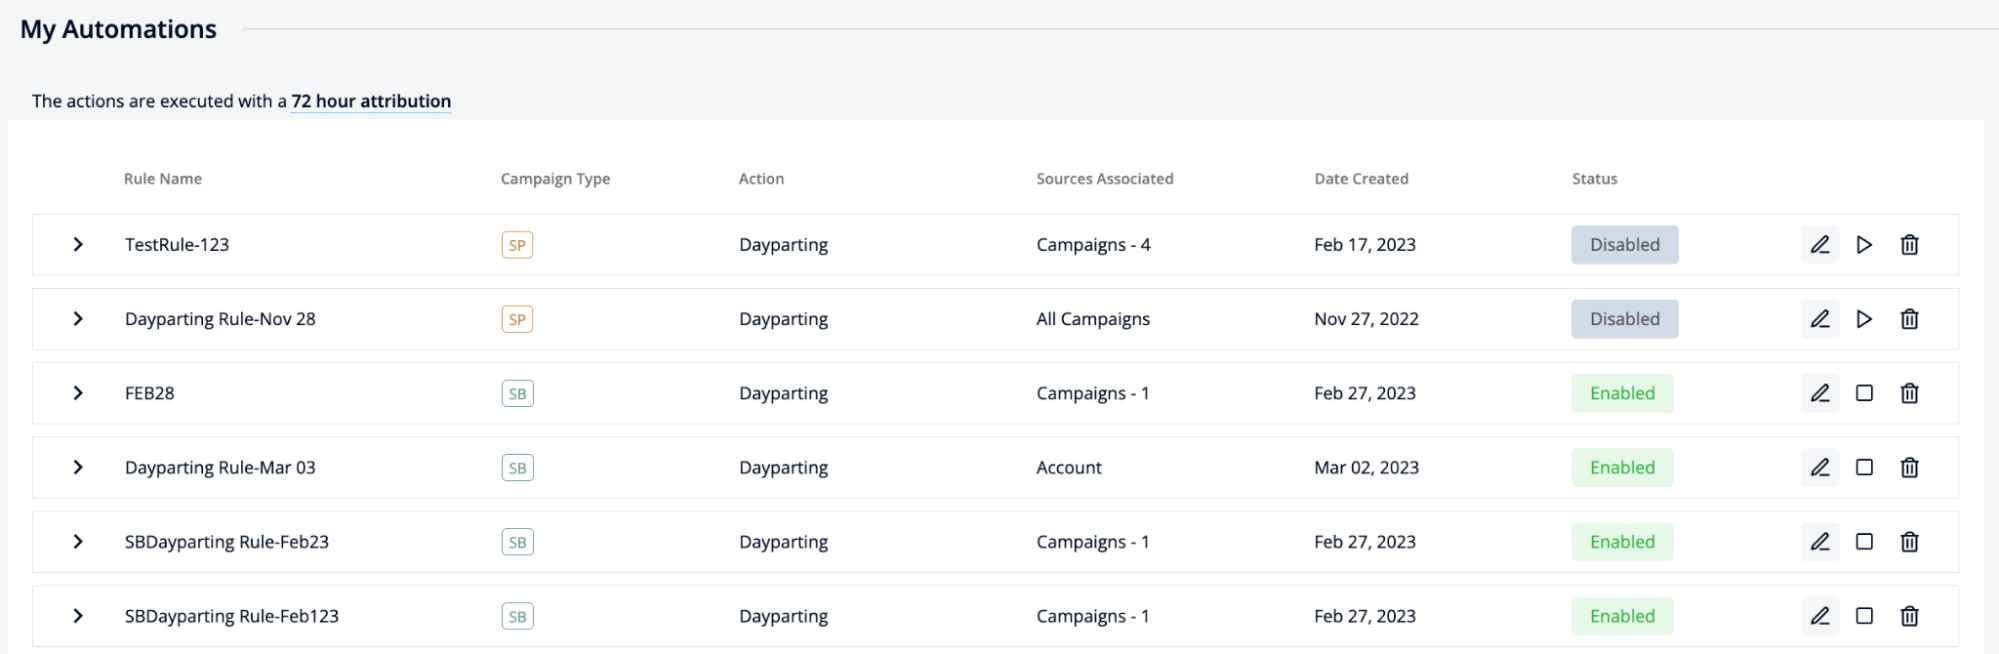
Task: Expand Dayparting Rule-Mar 03 row
Action: pyautogui.click(x=78, y=467)
